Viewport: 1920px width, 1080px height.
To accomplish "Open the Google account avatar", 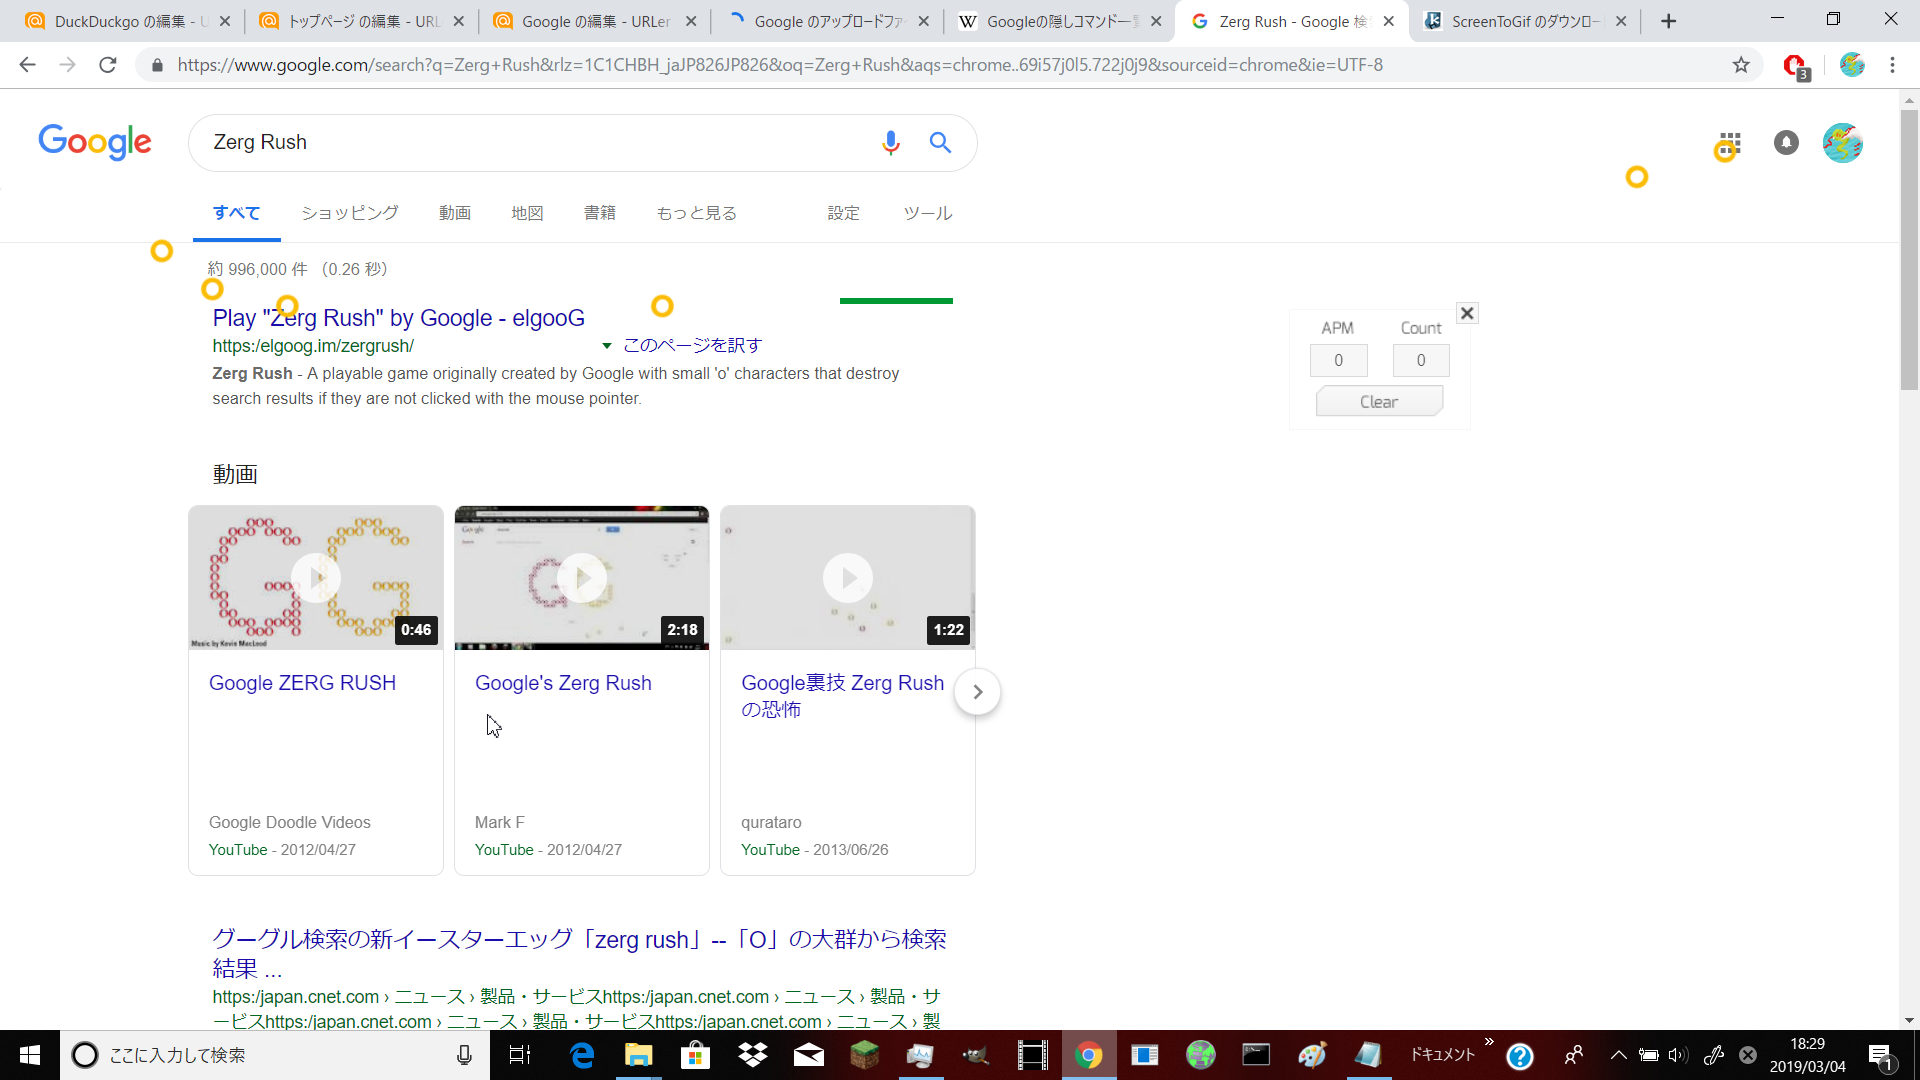I will pyautogui.click(x=1842, y=143).
